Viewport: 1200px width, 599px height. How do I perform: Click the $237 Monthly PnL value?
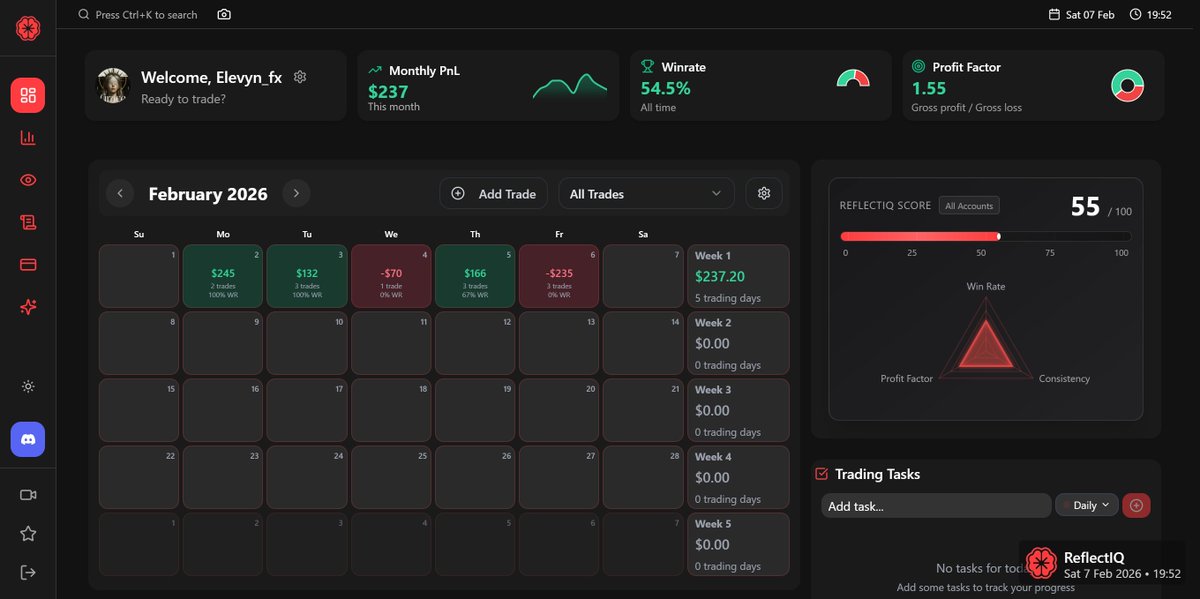click(388, 90)
